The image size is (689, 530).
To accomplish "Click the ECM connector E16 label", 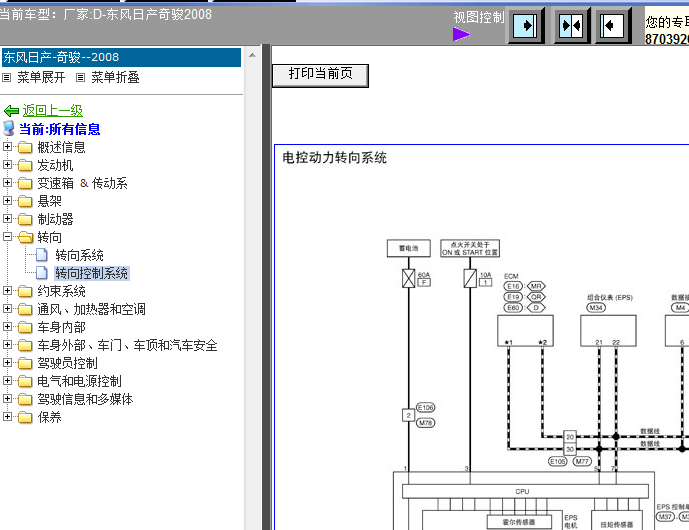I will point(513,286).
